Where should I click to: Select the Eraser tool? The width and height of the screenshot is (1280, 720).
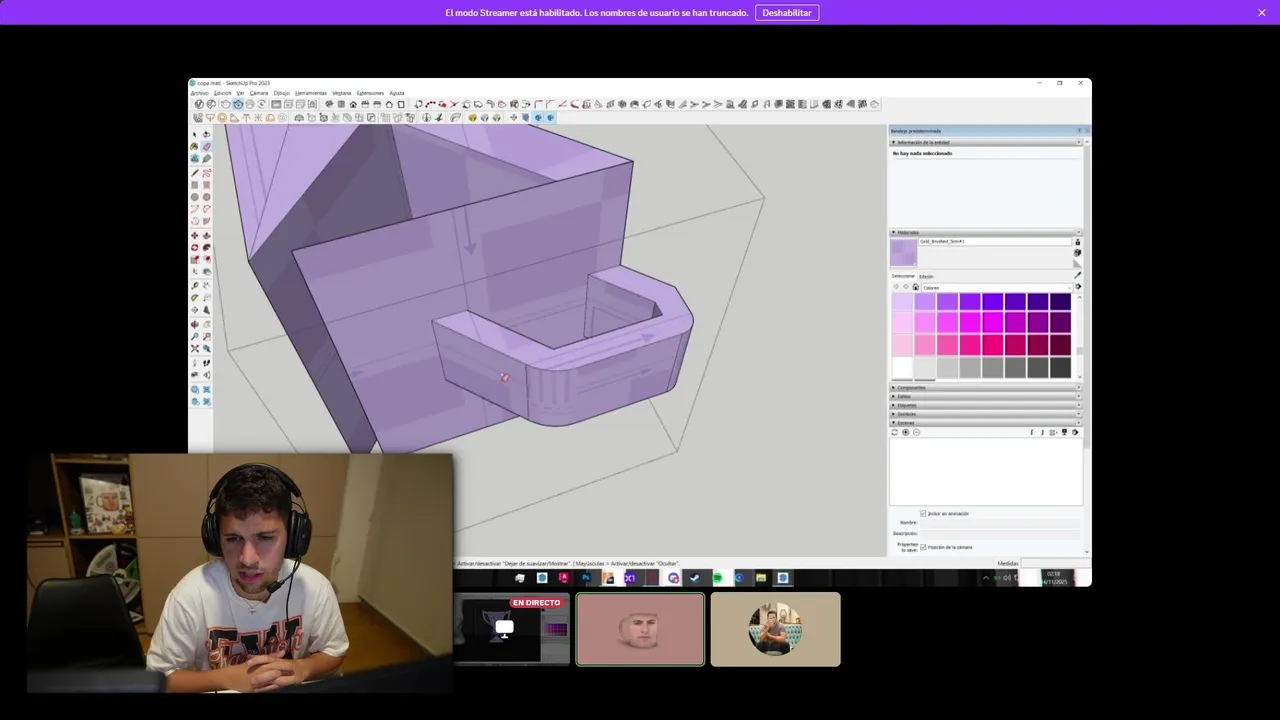[206, 146]
